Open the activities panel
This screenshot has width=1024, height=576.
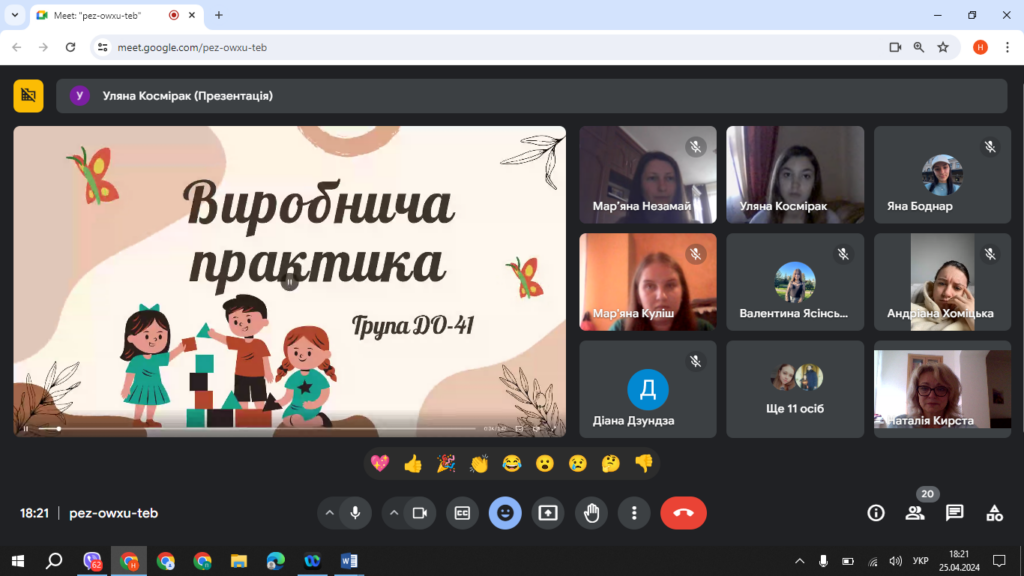click(x=994, y=513)
